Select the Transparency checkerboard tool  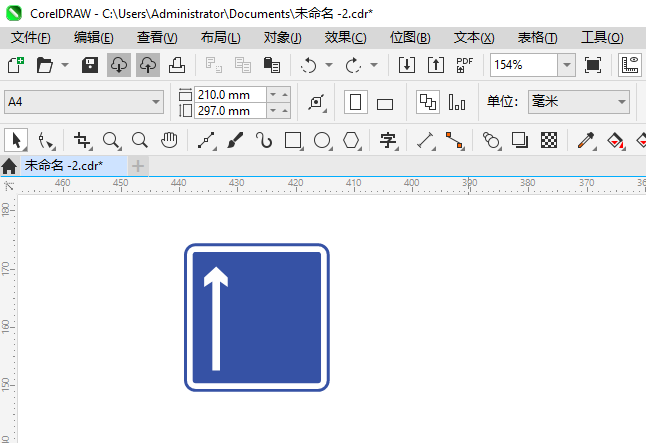click(x=549, y=141)
